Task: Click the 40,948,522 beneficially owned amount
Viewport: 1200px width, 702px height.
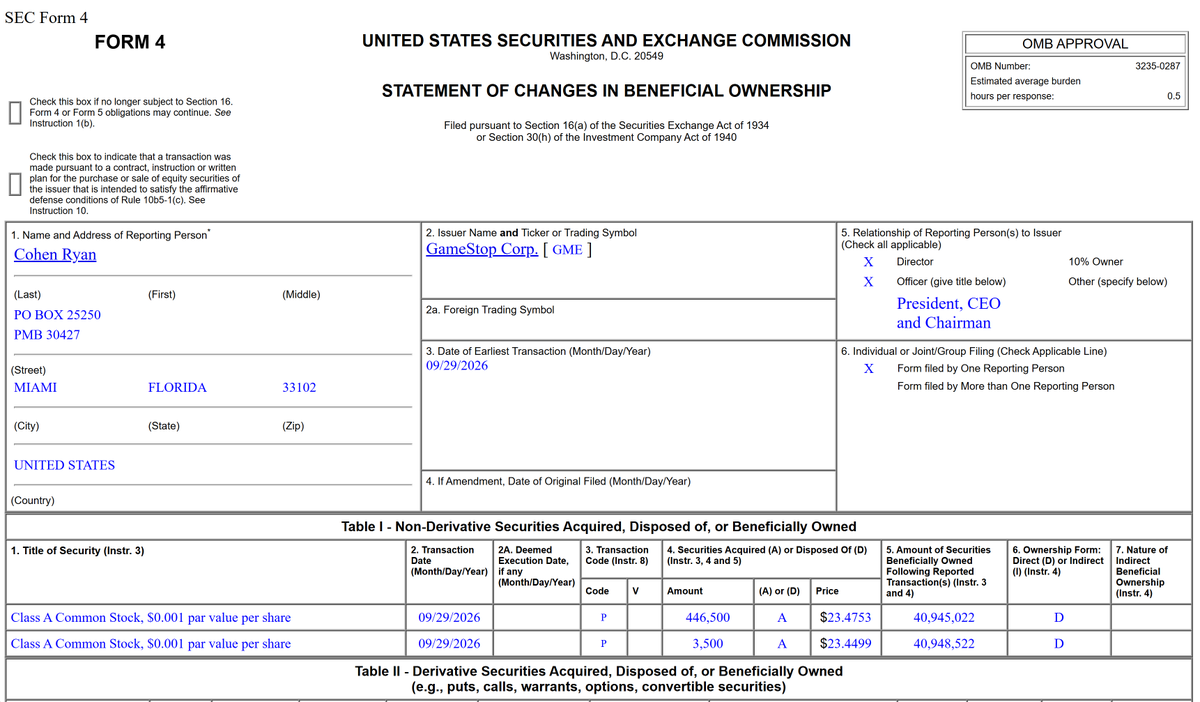Action: coord(944,644)
